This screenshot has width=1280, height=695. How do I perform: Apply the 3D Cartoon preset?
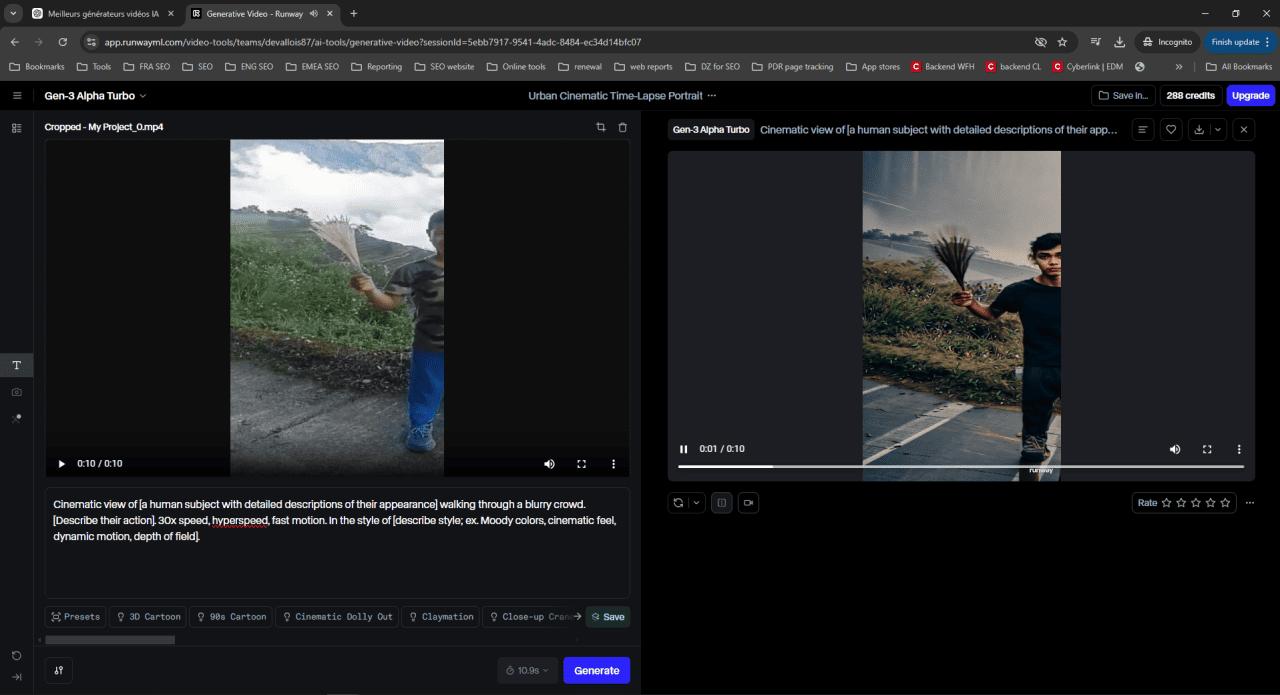click(148, 617)
